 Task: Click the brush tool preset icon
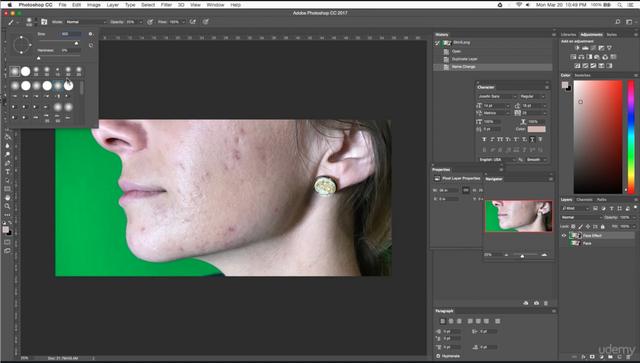pos(11,22)
